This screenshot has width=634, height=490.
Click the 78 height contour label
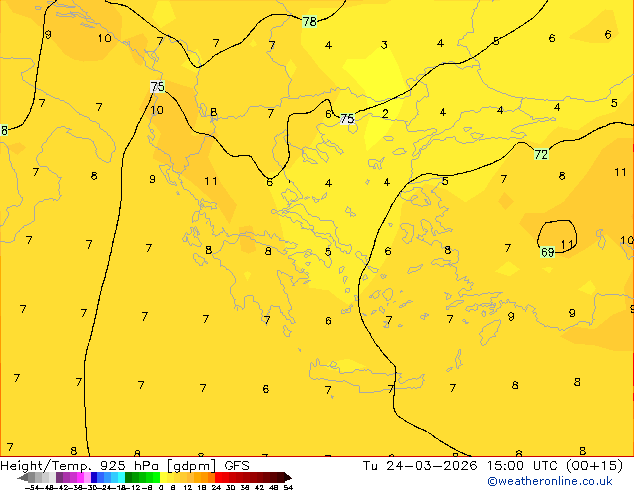pos(310,21)
